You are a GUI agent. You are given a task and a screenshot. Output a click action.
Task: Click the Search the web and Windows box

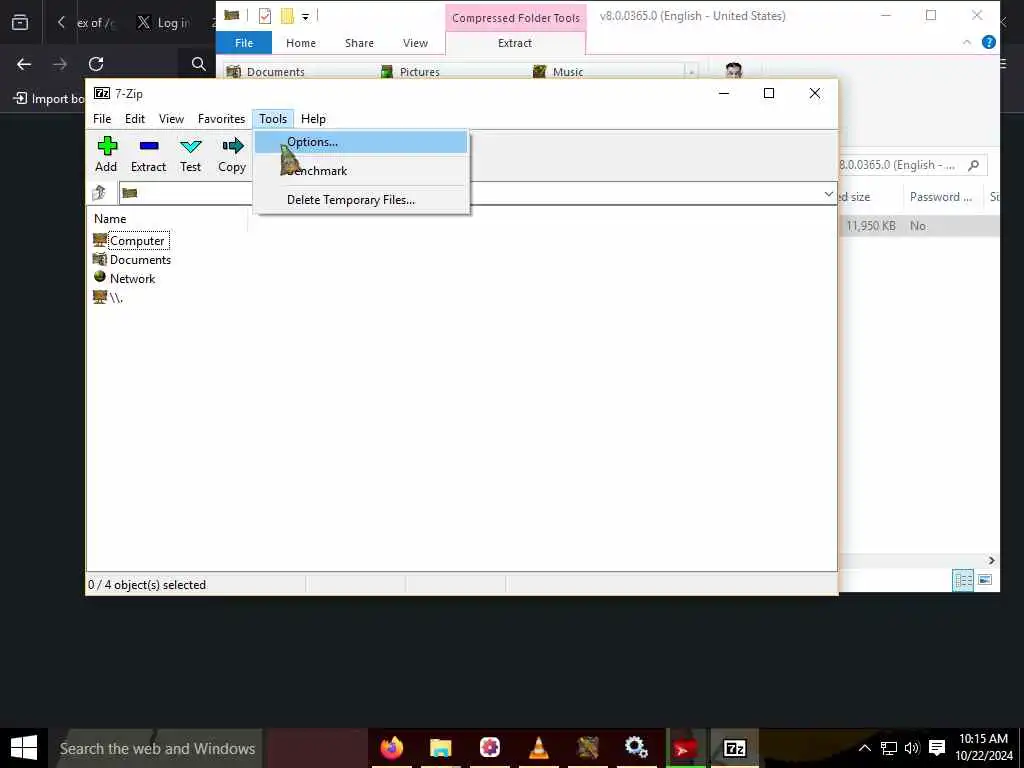(157, 748)
